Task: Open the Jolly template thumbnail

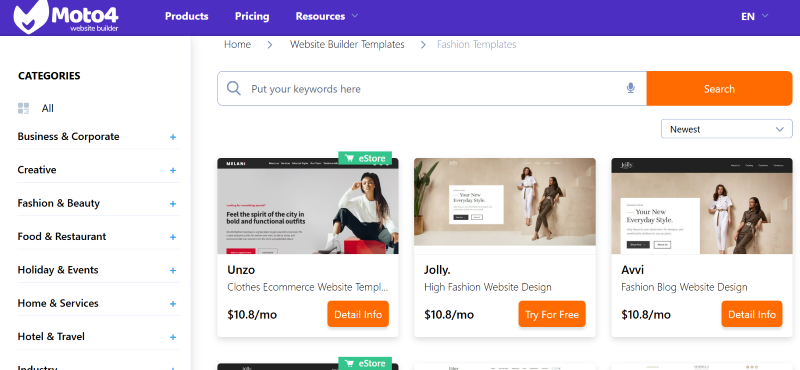Action: [x=505, y=206]
